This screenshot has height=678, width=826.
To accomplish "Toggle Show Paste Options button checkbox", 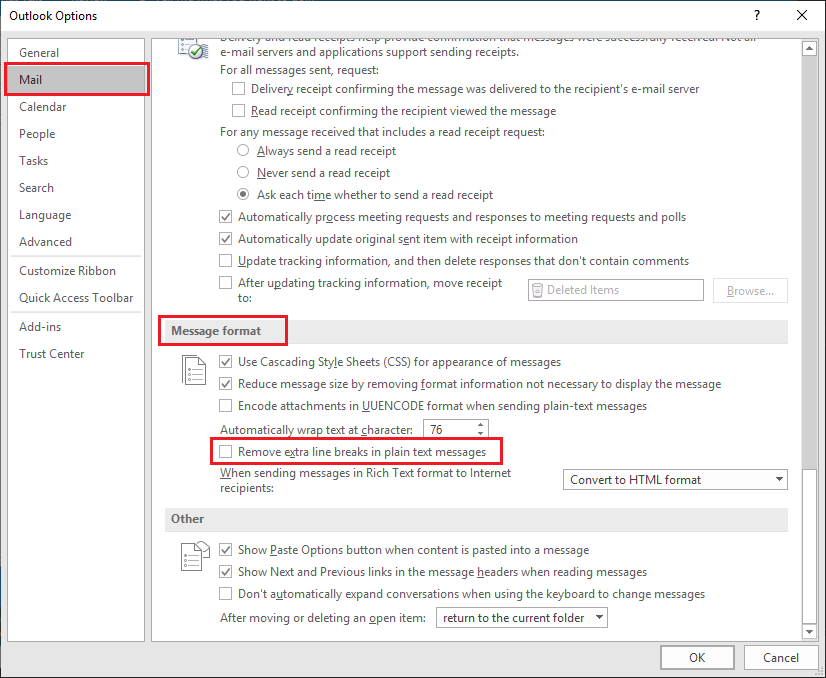I will pyautogui.click(x=225, y=549).
